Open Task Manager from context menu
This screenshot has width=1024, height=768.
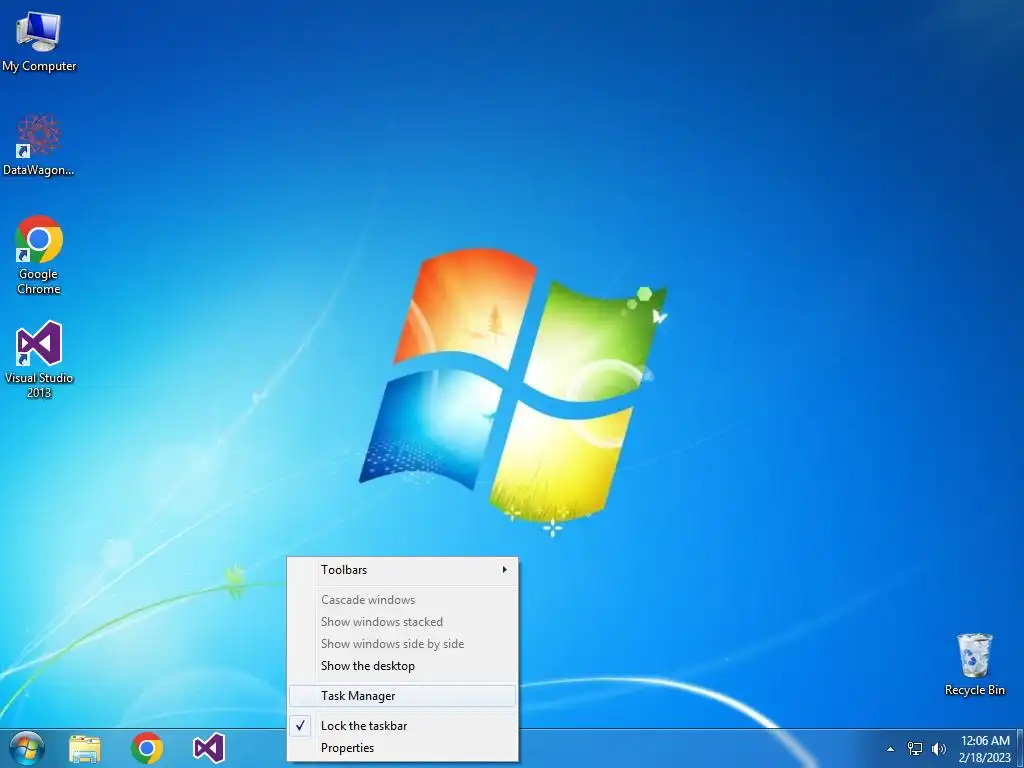click(402, 696)
